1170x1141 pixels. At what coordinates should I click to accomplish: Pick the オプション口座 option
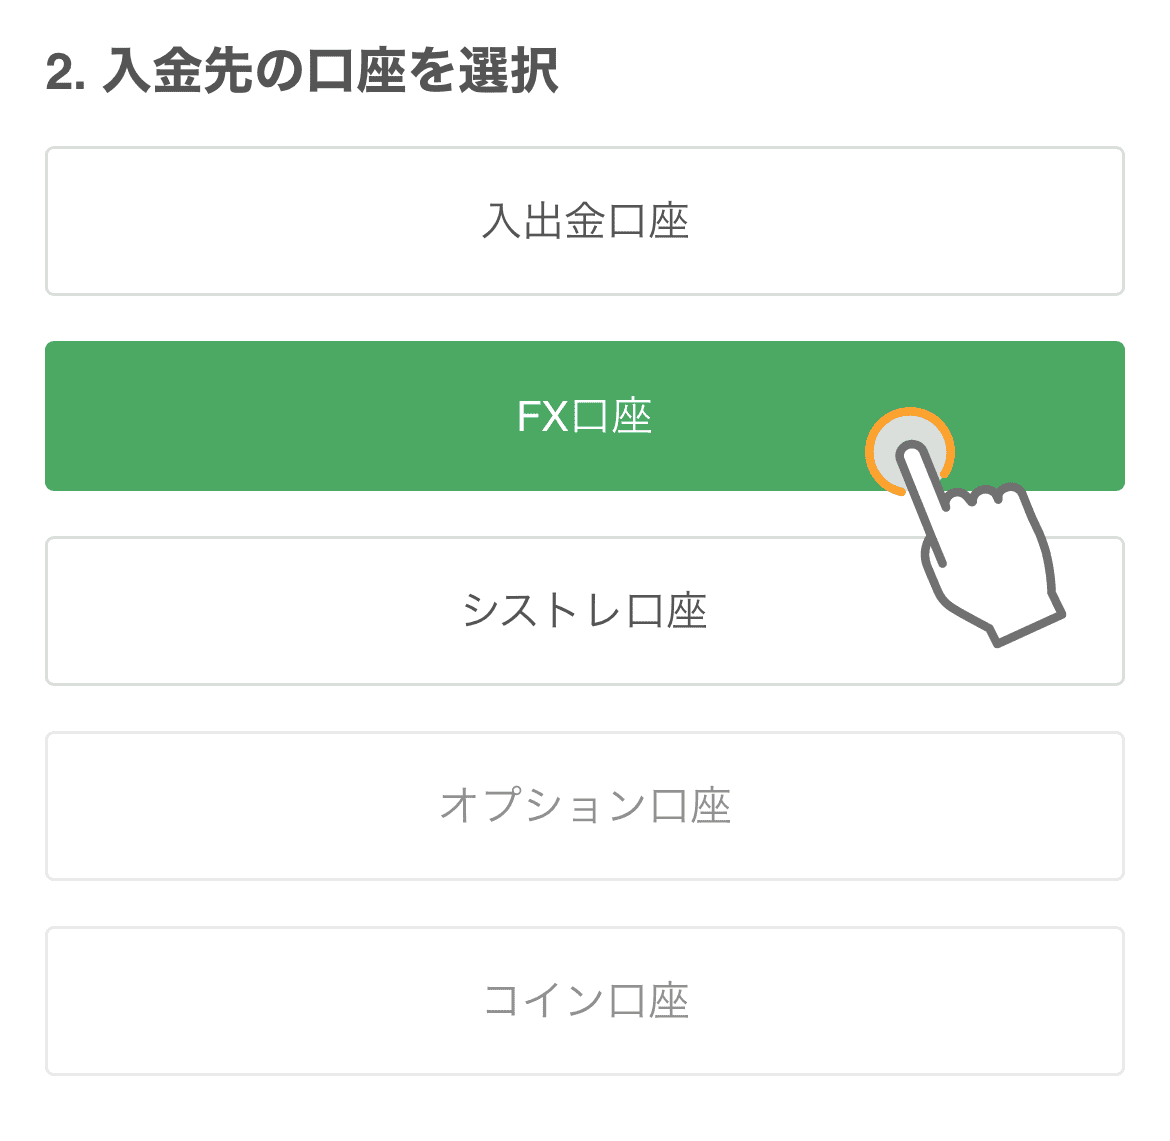coord(584,806)
